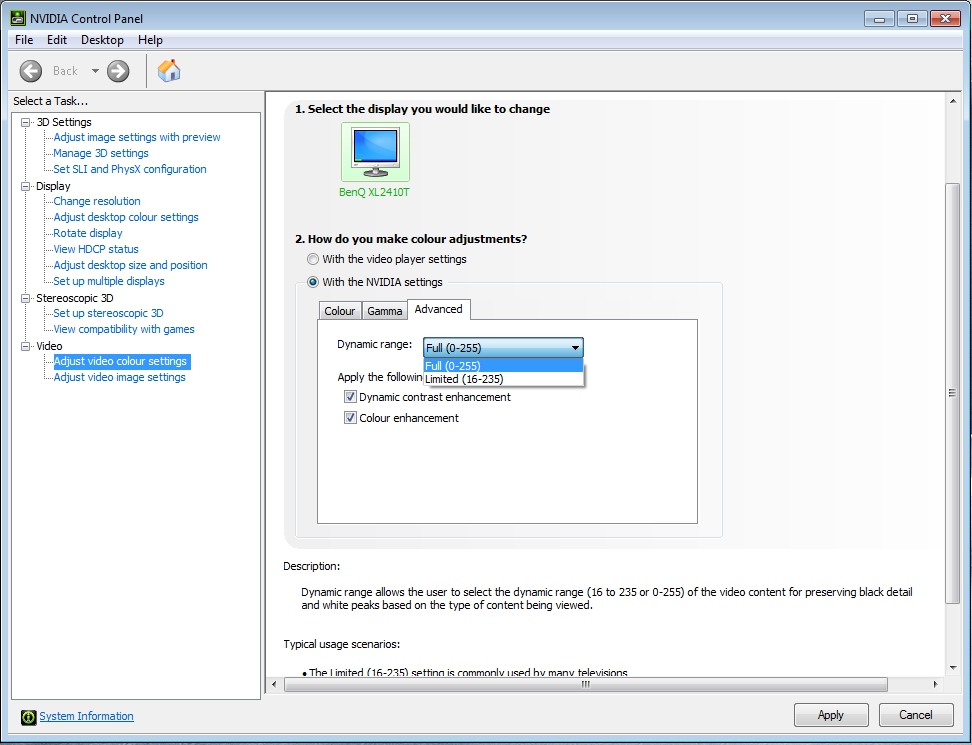Viewport: 972px width, 745px height.
Task: Click the Video category label
Action: [49, 346]
